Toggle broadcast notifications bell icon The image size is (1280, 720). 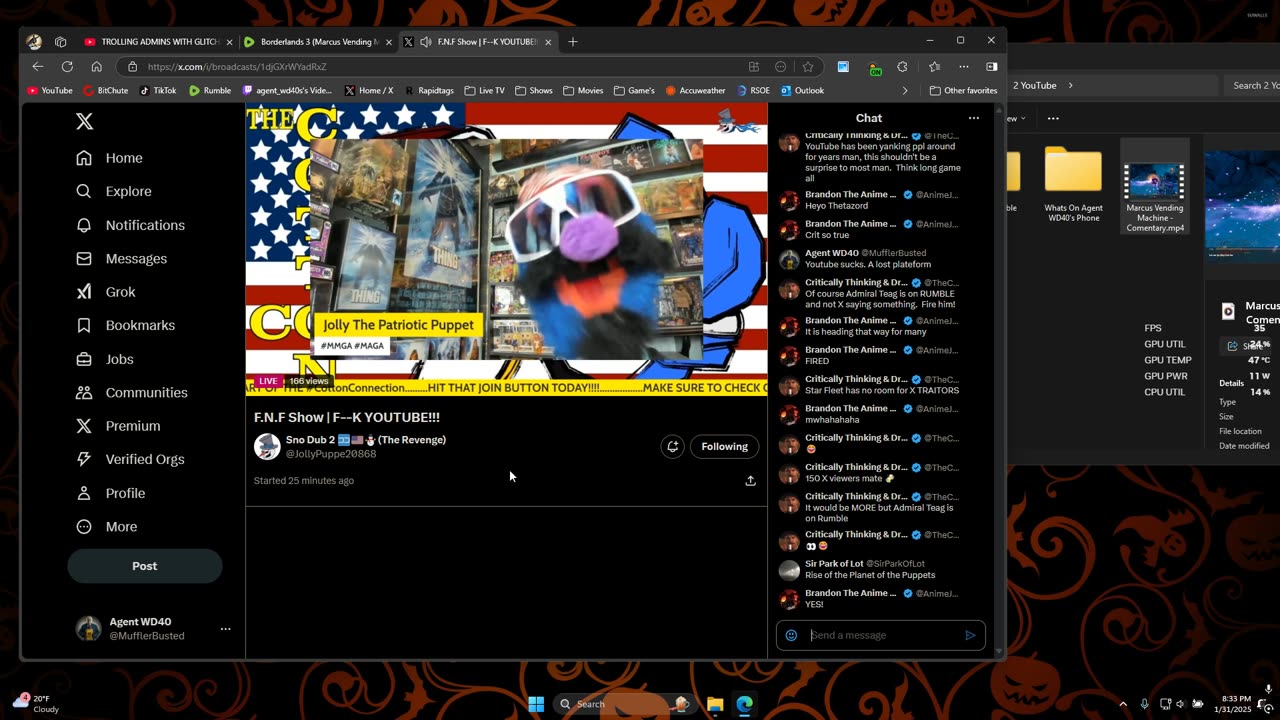[673, 447]
